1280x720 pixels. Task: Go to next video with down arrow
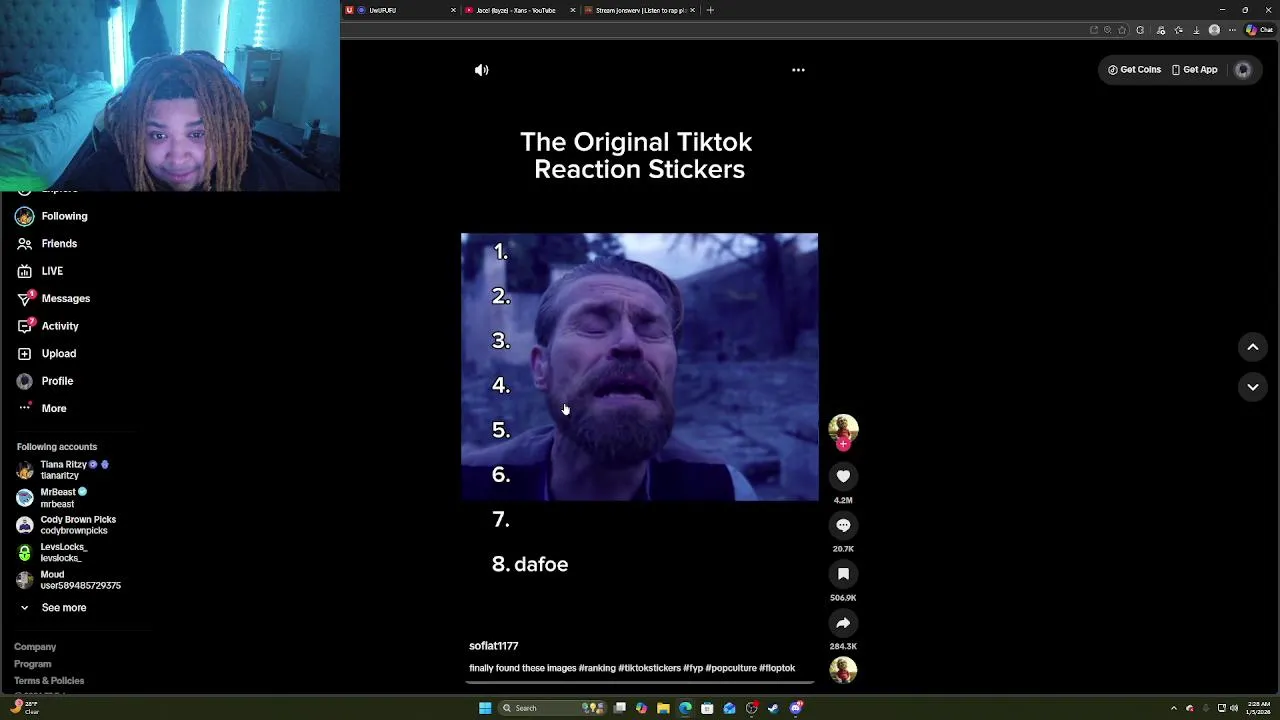point(1252,387)
